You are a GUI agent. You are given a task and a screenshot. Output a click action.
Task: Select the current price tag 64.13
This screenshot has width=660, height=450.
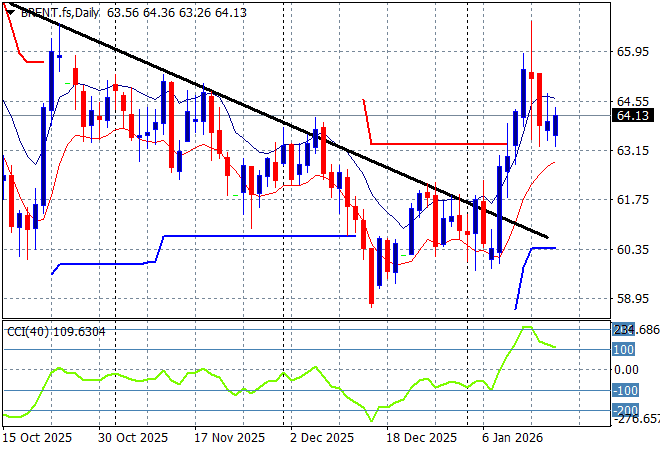click(x=633, y=115)
